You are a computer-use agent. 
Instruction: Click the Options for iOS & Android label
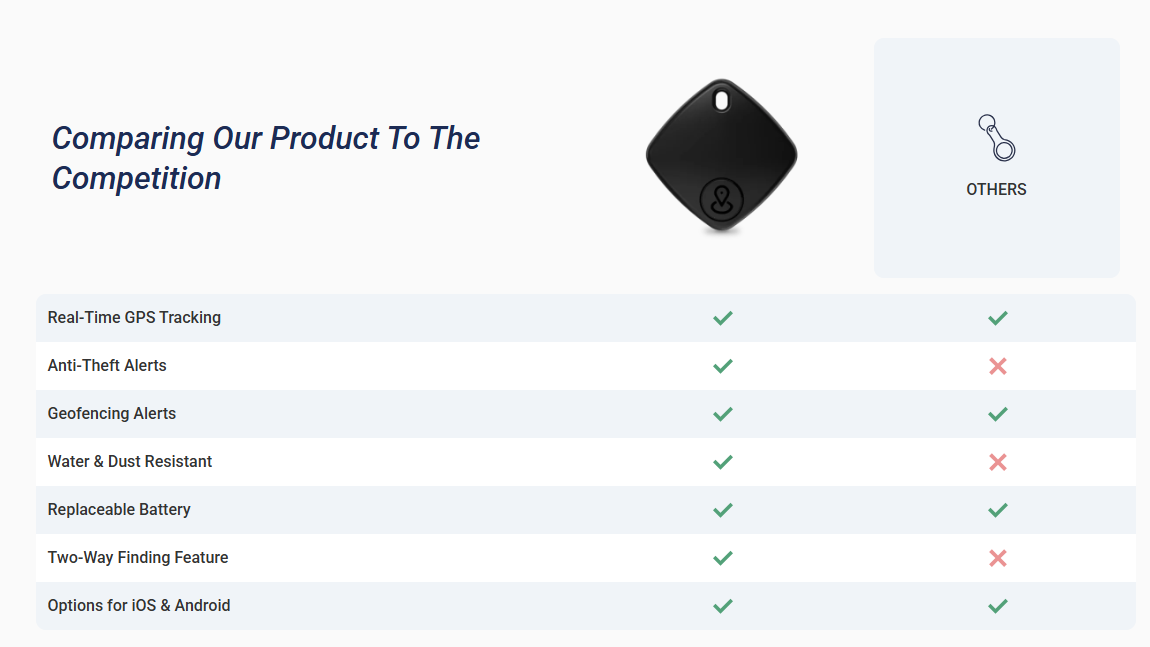pyautogui.click(x=139, y=606)
